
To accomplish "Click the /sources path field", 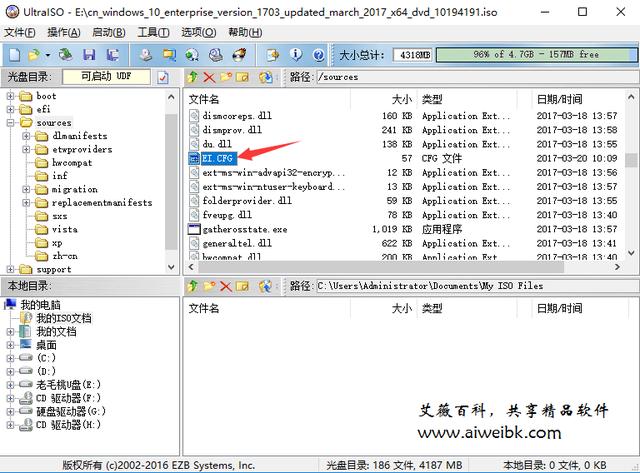I will [x=477, y=77].
